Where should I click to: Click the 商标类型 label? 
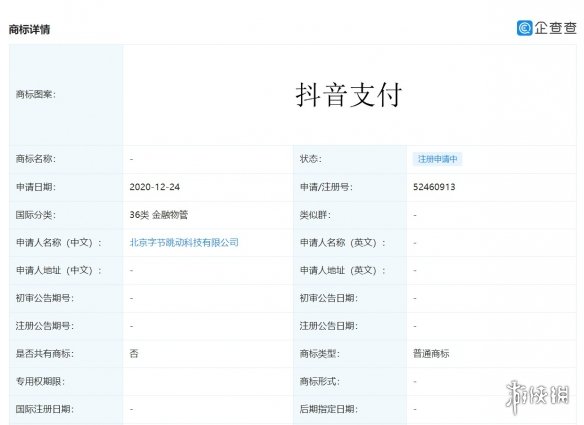pyautogui.click(x=320, y=353)
